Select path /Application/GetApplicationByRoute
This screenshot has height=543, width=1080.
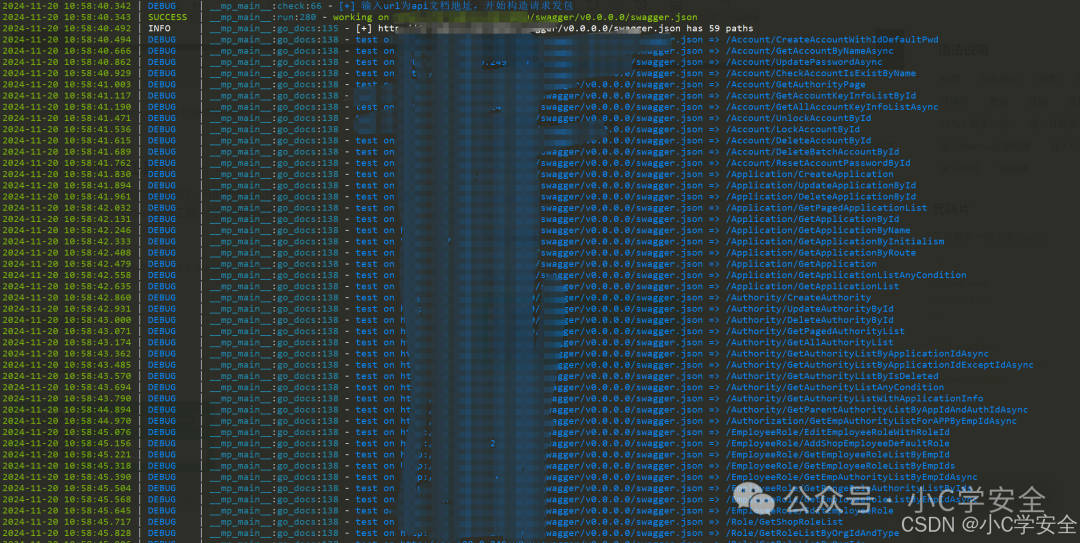[821, 253]
